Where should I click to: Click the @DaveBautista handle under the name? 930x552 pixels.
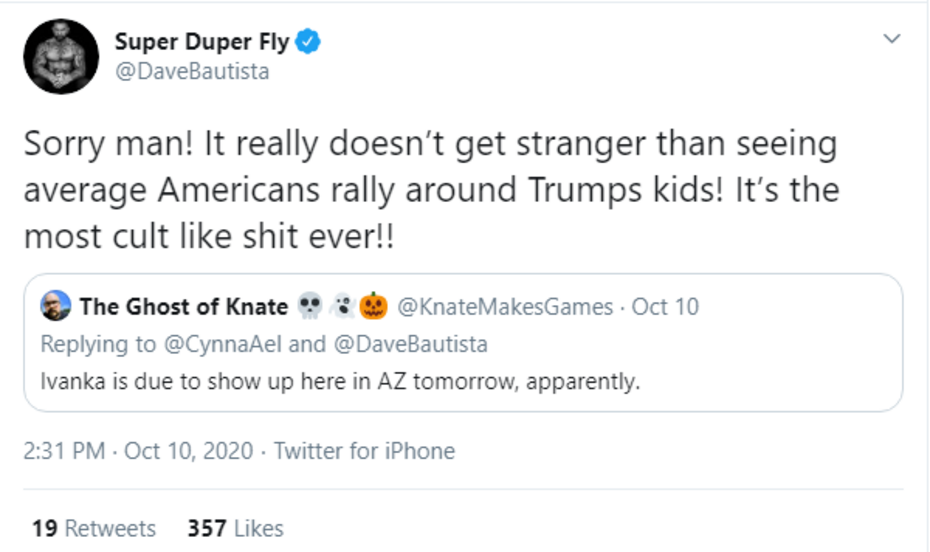coord(192,72)
